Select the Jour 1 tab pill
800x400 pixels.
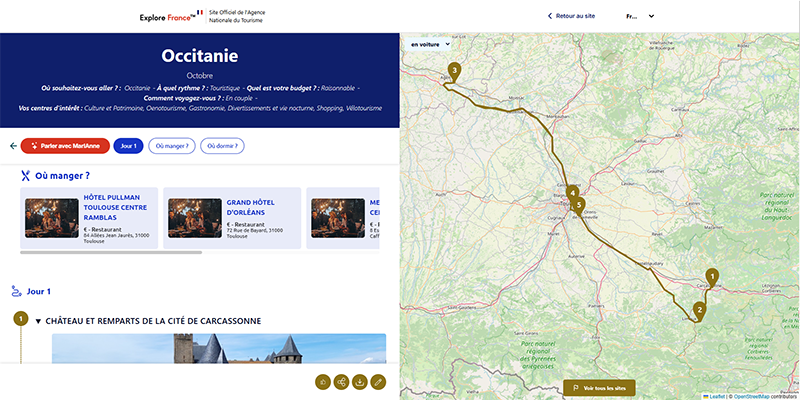(129, 146)
